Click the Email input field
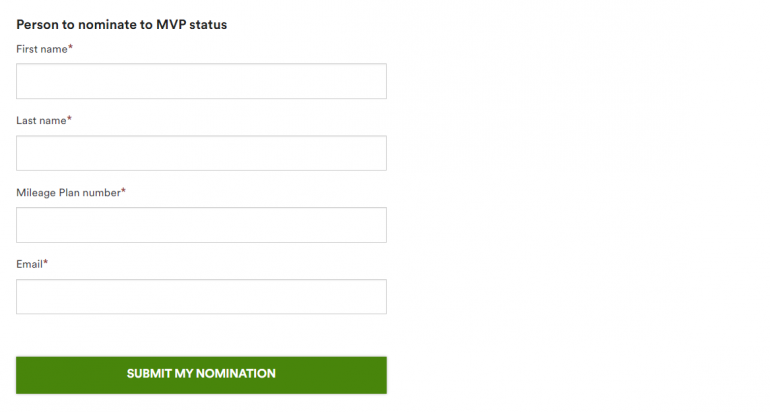The image size is (770, 412). point(201,296)
